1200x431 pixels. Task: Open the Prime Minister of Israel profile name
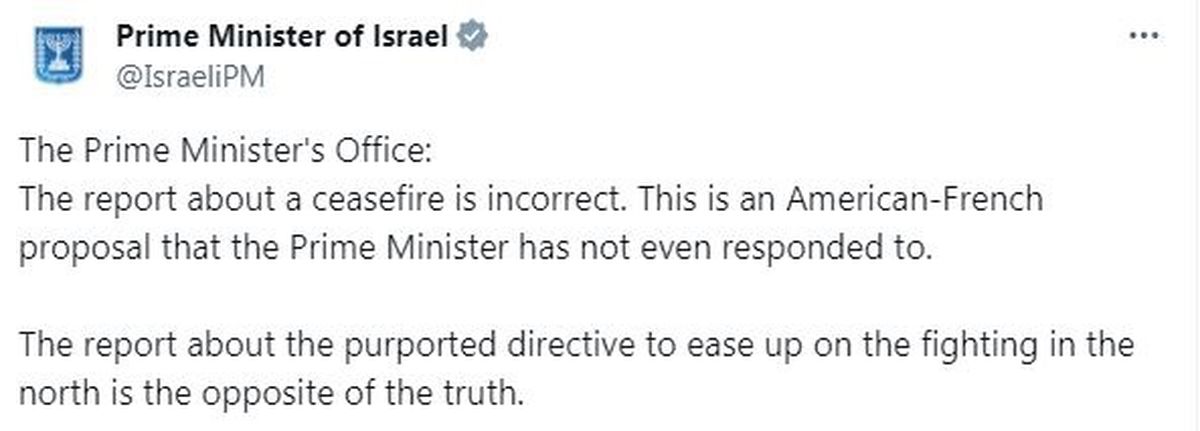point(284,37)
